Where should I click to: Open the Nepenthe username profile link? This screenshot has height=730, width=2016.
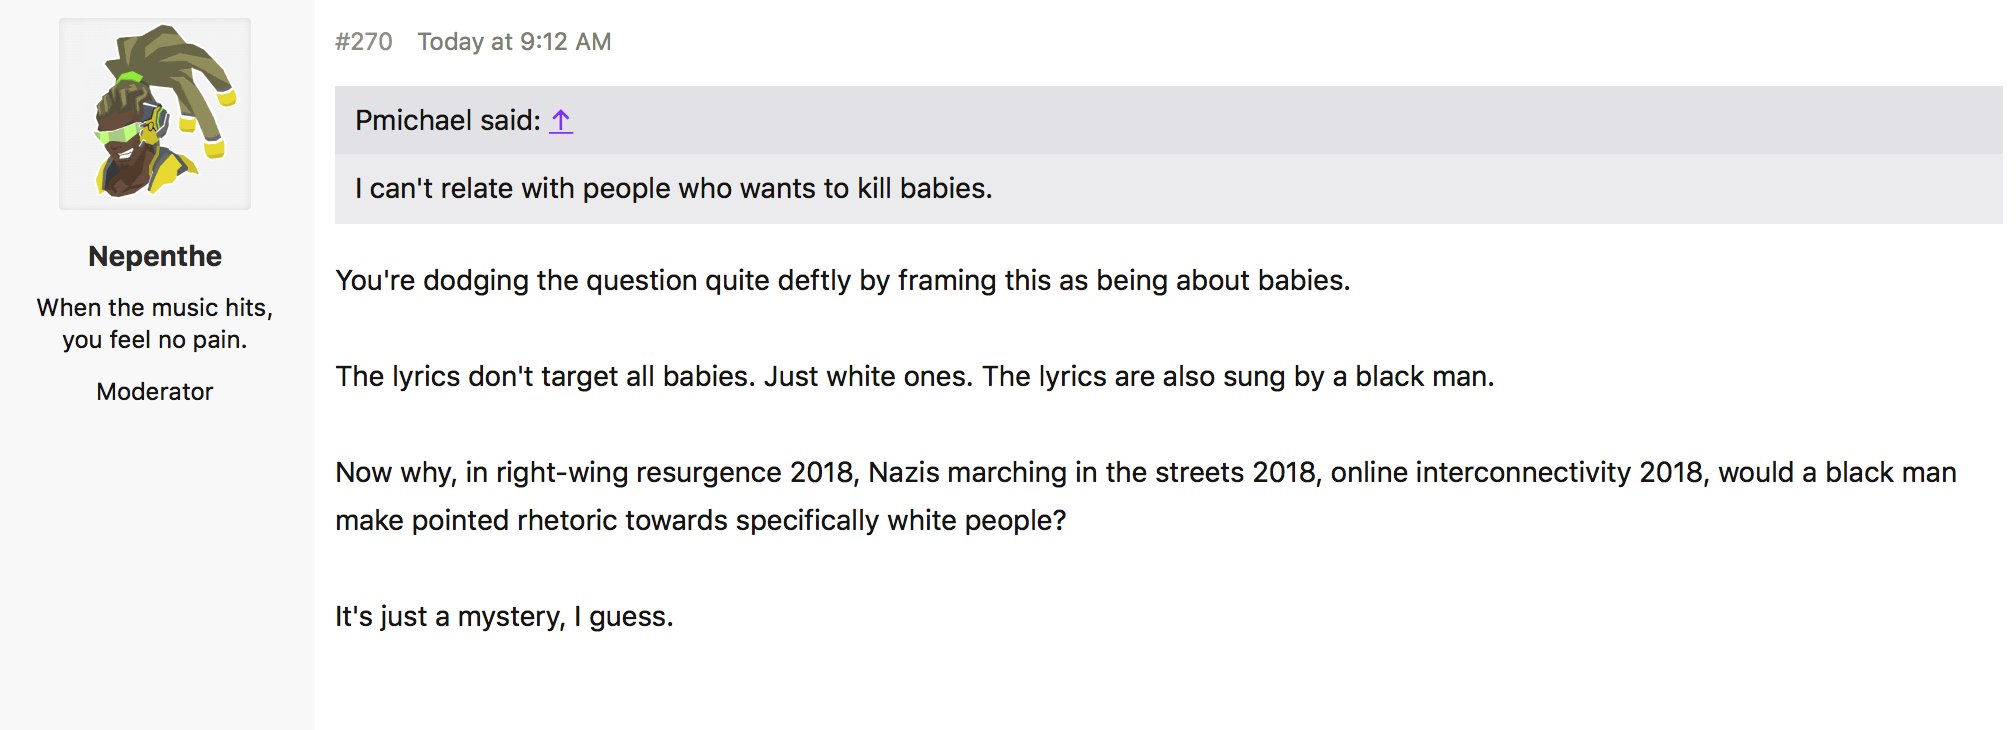coord(155,256)
